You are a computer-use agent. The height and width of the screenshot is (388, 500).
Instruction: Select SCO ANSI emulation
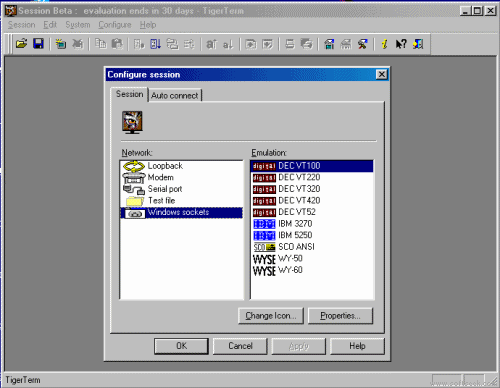(x=312, y=247)
